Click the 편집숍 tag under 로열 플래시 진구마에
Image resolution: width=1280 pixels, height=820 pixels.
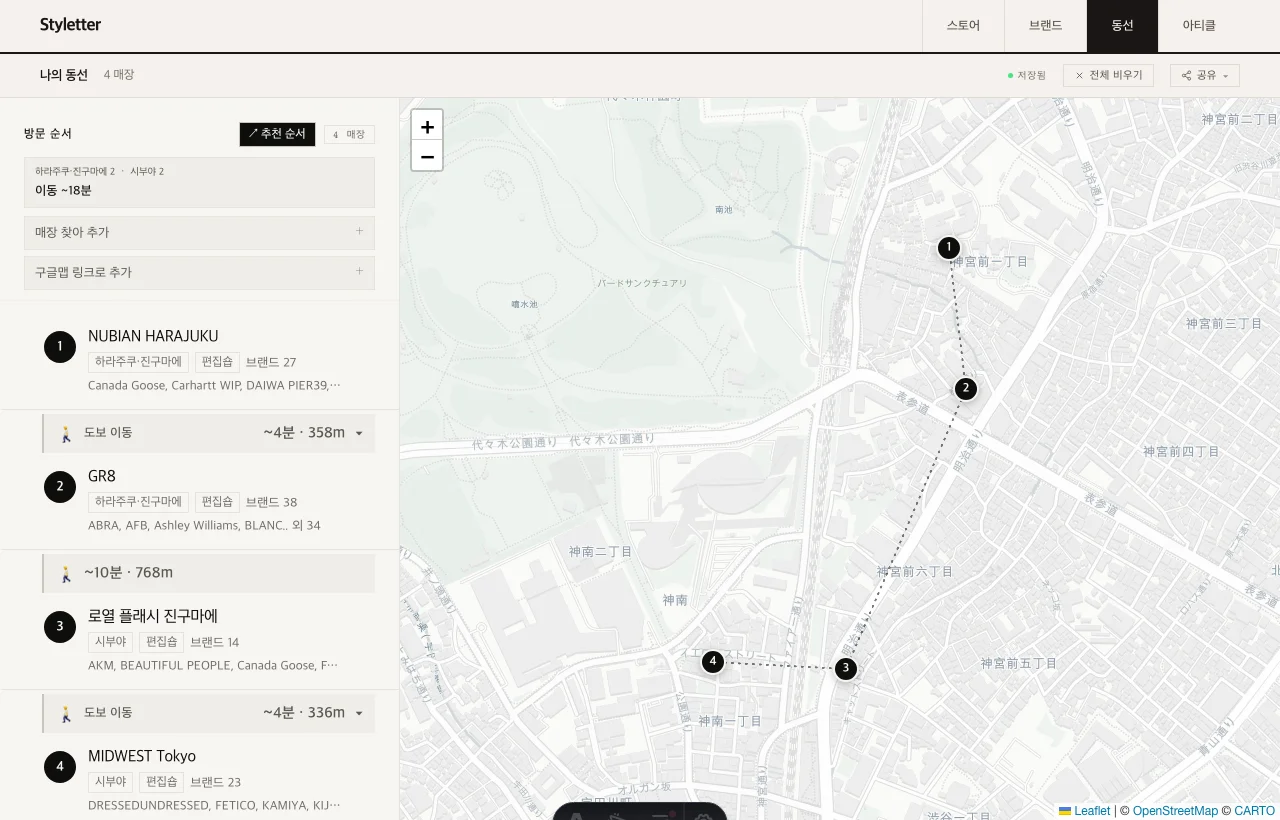pyautogui.click(x=161, y=642)
